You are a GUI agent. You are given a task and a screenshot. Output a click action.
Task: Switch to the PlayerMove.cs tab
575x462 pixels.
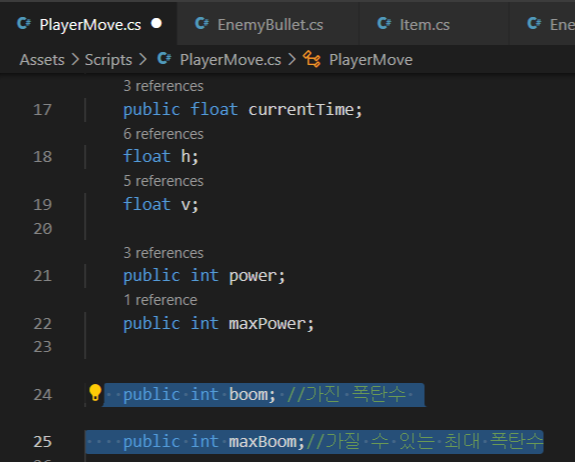(90, 25)
